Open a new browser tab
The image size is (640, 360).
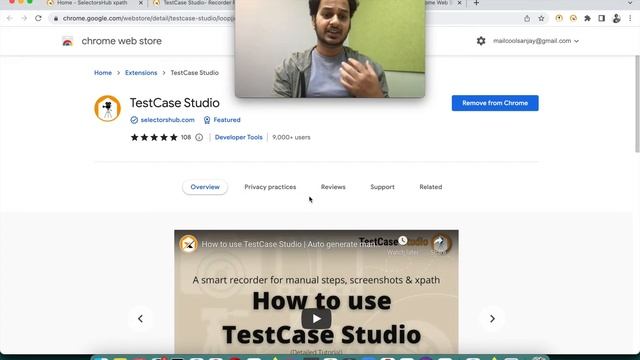[x=476, y=3]
